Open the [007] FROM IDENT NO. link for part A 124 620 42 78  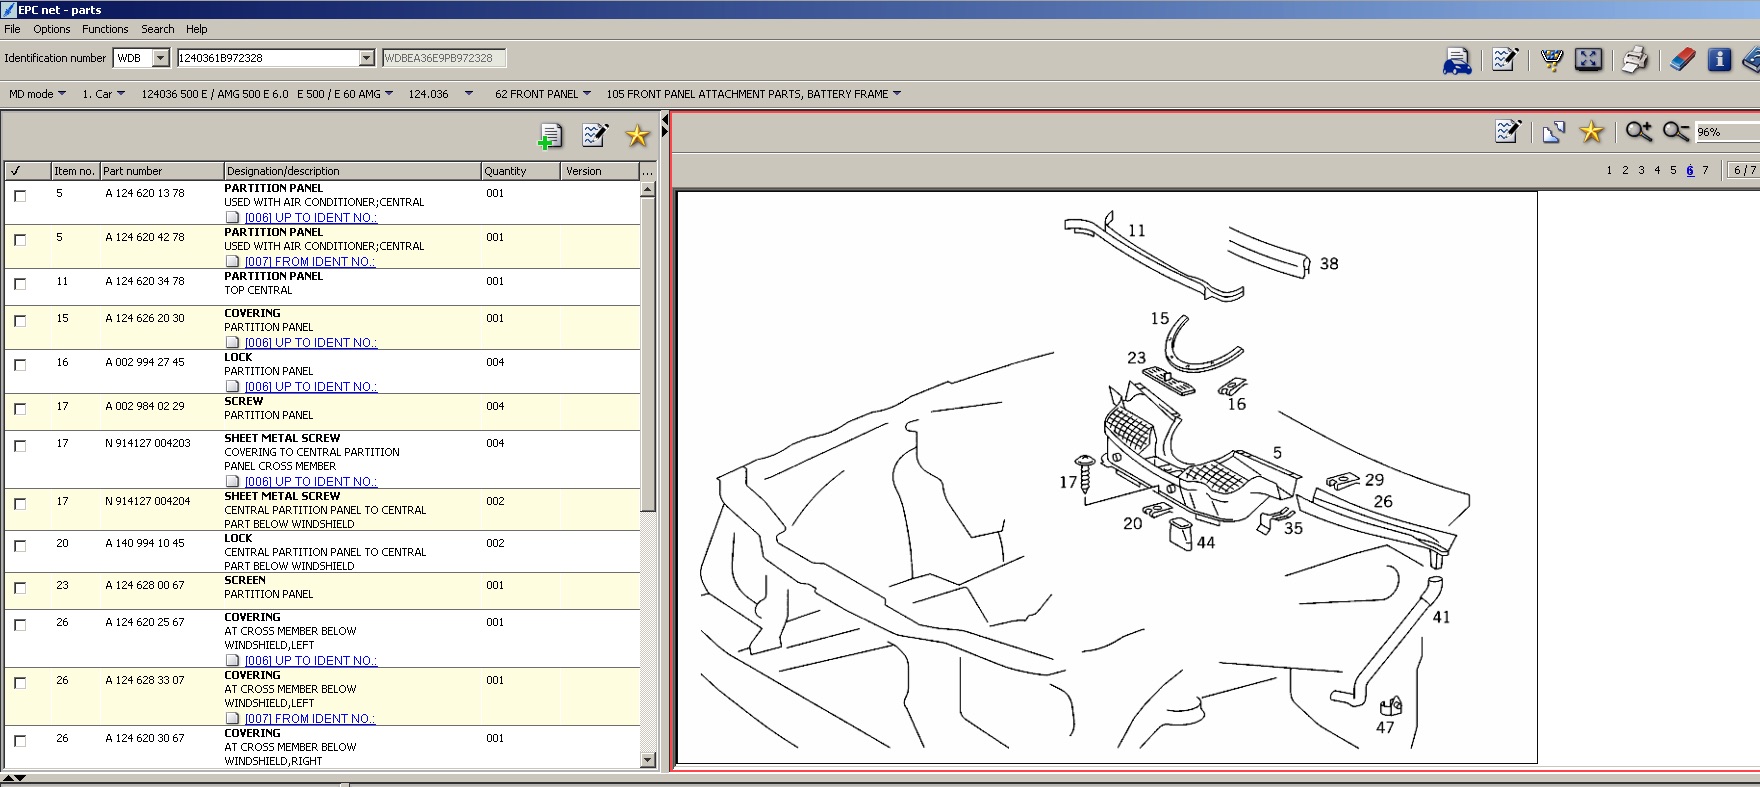pyautogui.click(x=310, y=262)
